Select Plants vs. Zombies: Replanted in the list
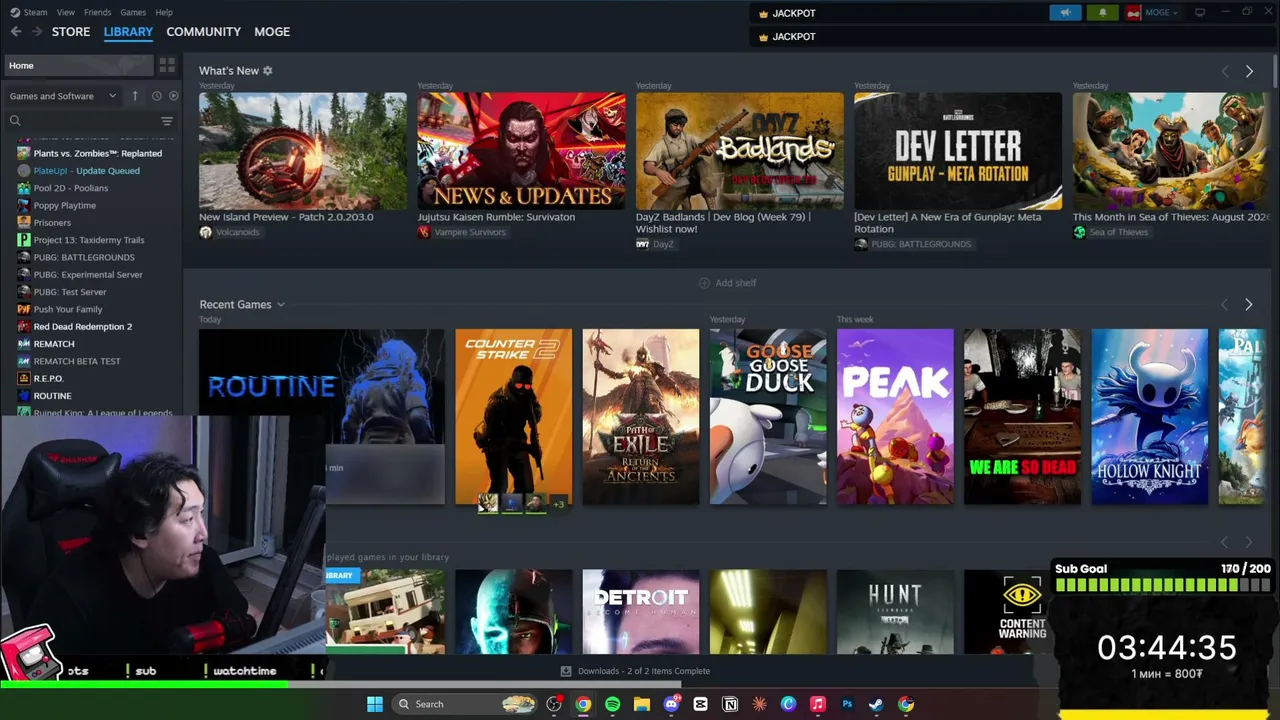1280x720 pixels. coord(97,153)
